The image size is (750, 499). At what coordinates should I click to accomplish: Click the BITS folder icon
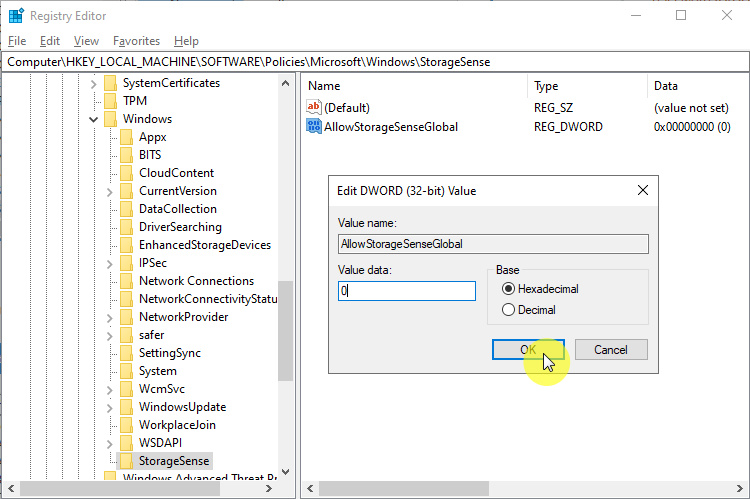[x=126, y=155]
